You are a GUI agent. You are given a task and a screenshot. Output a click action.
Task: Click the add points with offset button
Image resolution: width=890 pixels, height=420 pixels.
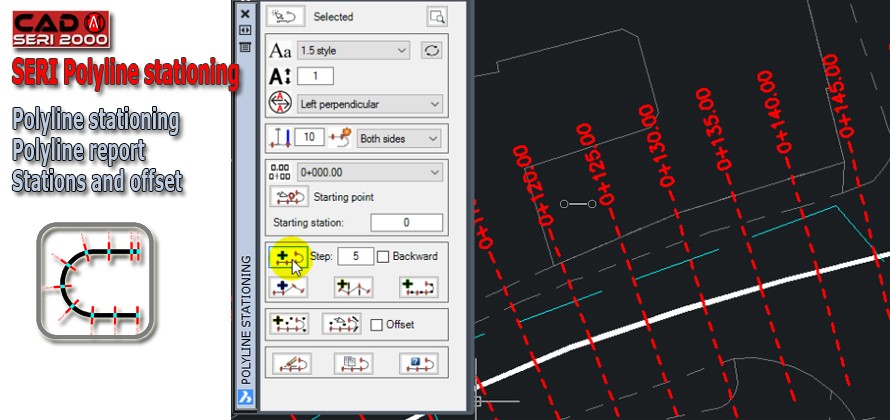(289, 324)
